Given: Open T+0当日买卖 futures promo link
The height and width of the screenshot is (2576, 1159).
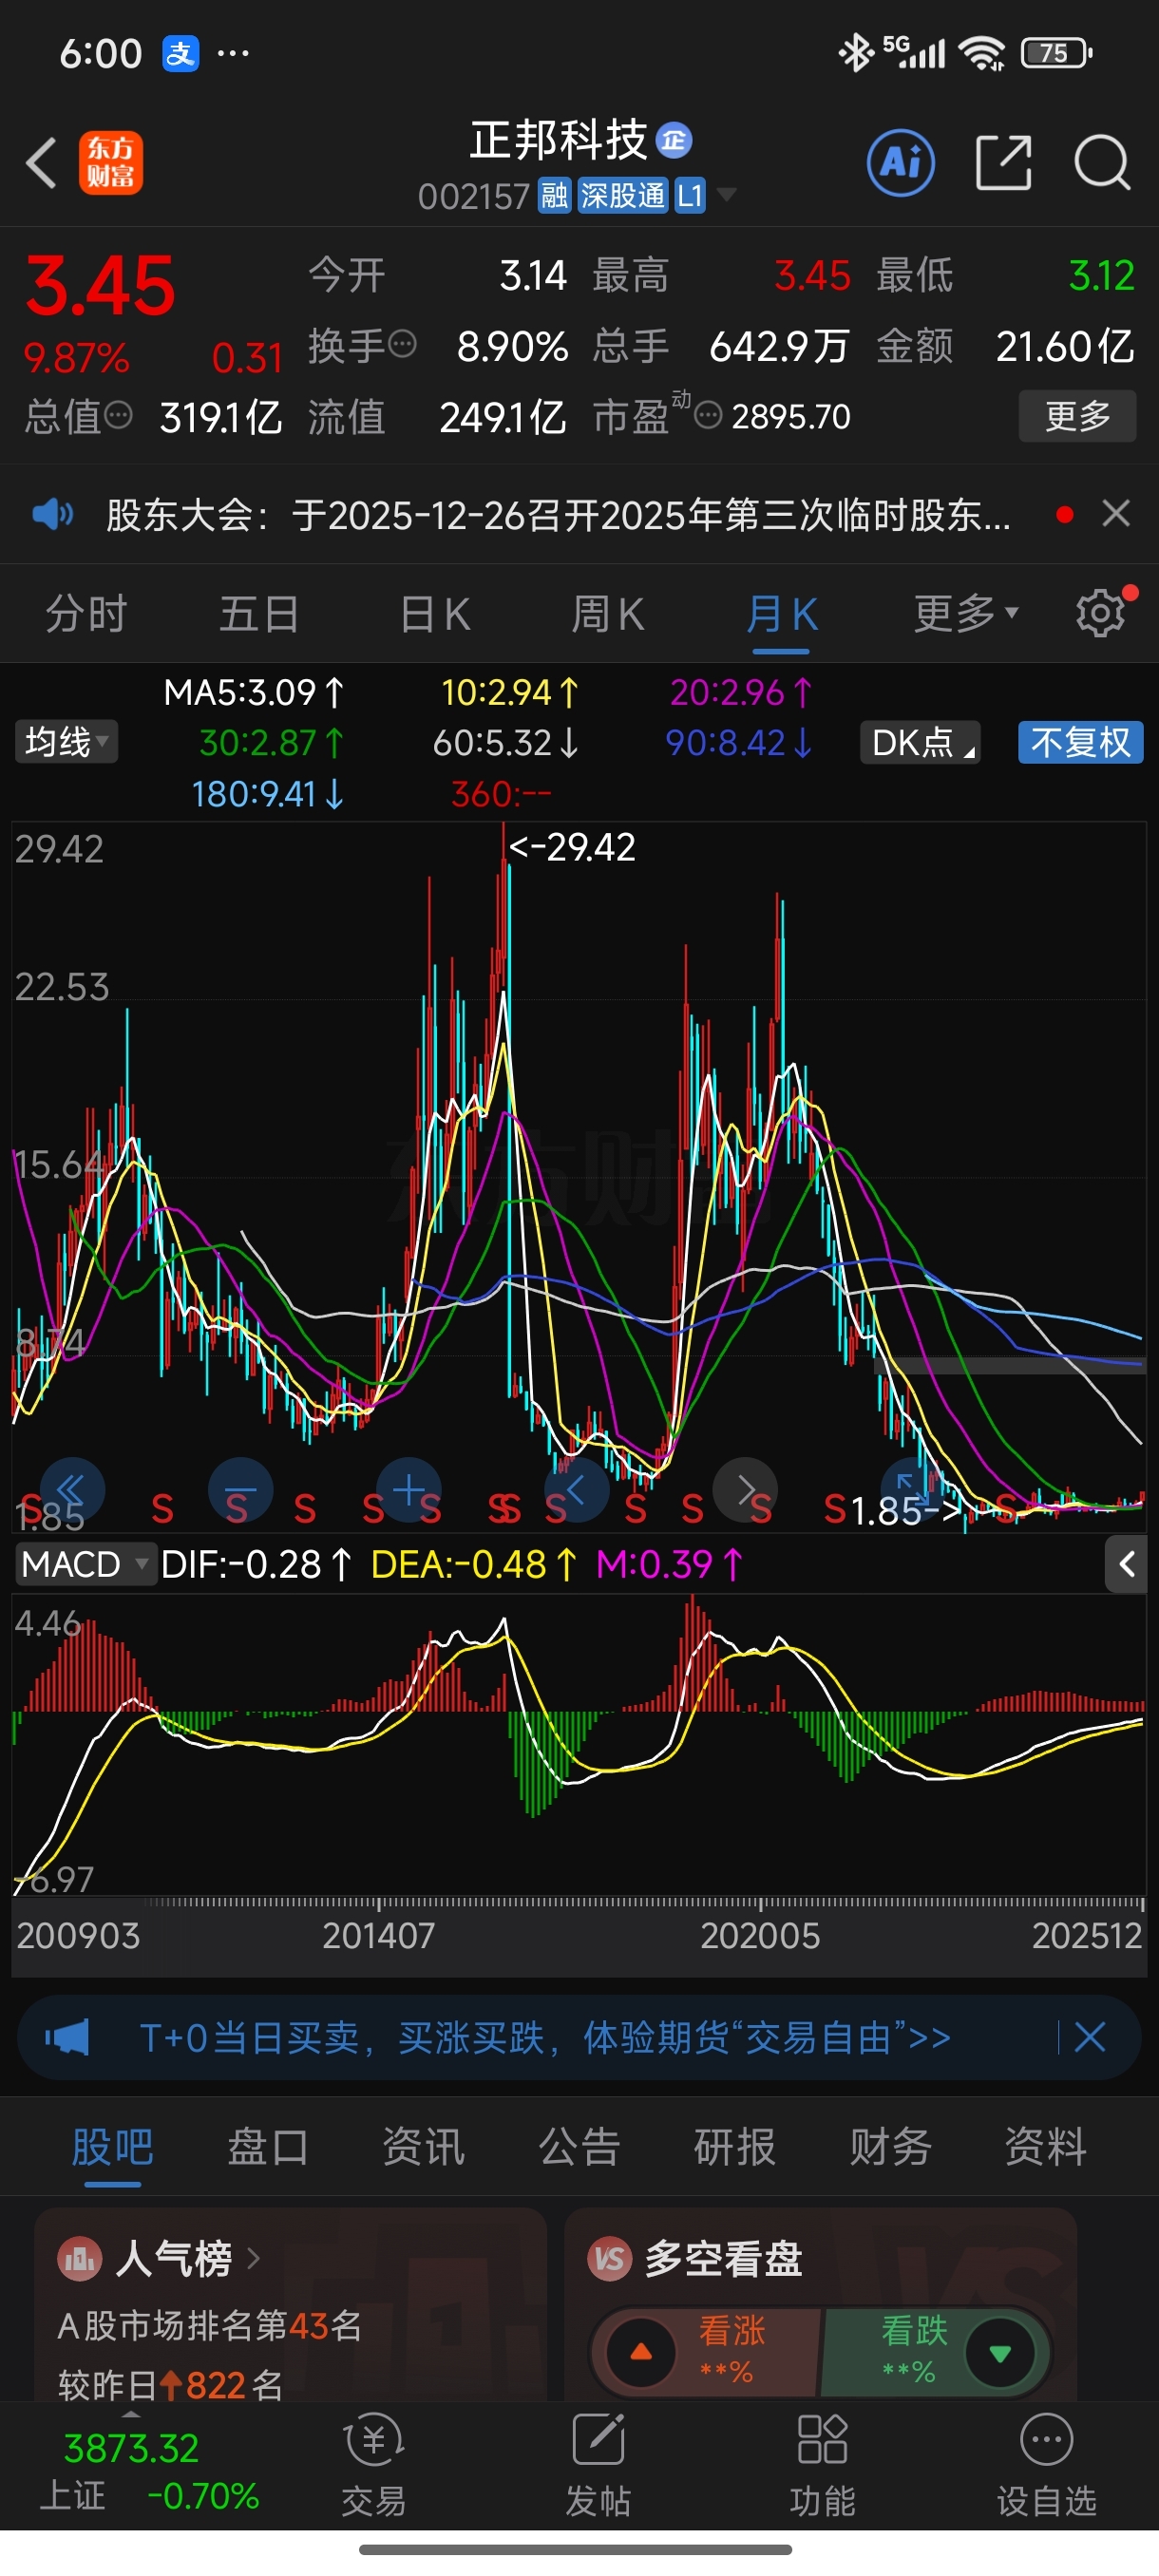Looking at the screenshot, I should pos(545,2037).
